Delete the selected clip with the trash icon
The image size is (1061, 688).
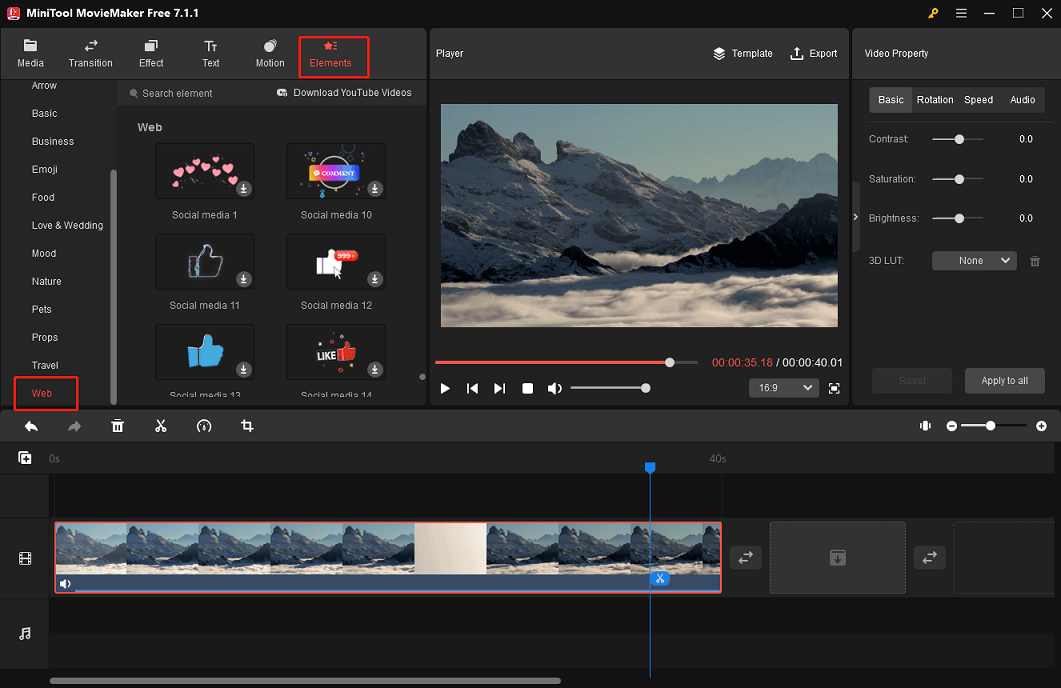(x=117, y=425)
